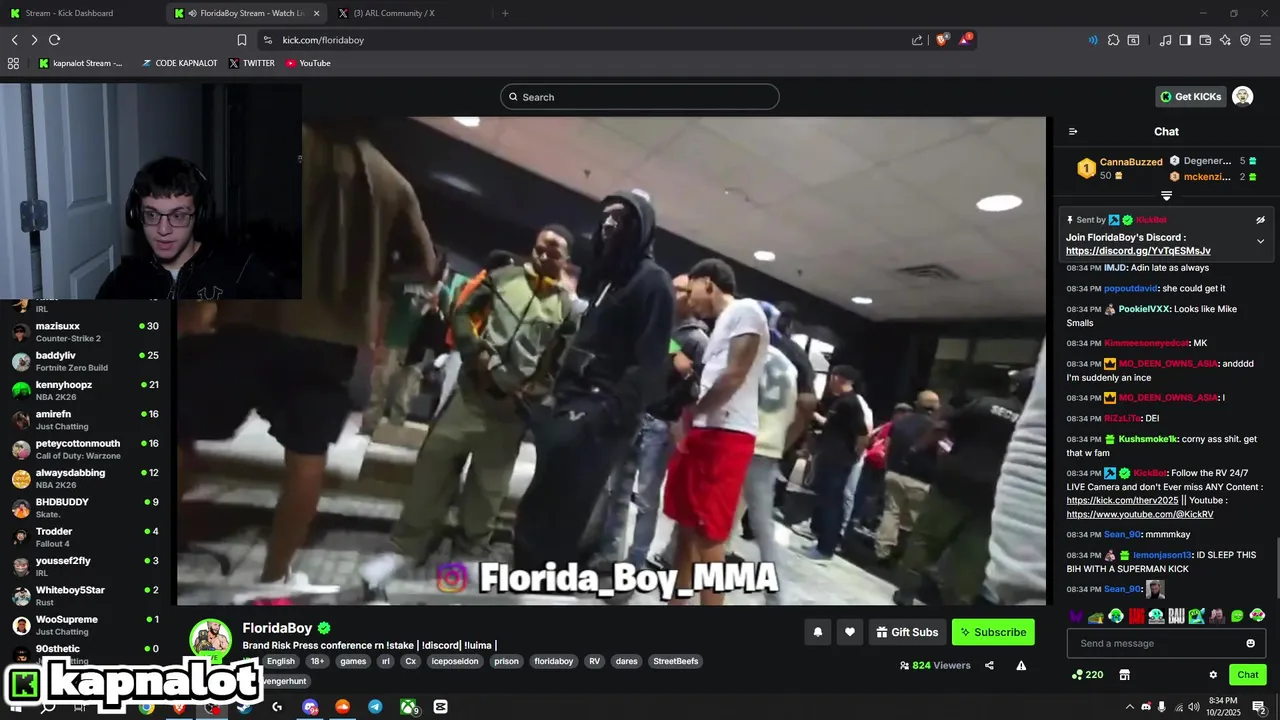Click the Kick search field
1280x720 pixels.
(x=640, y=97)
